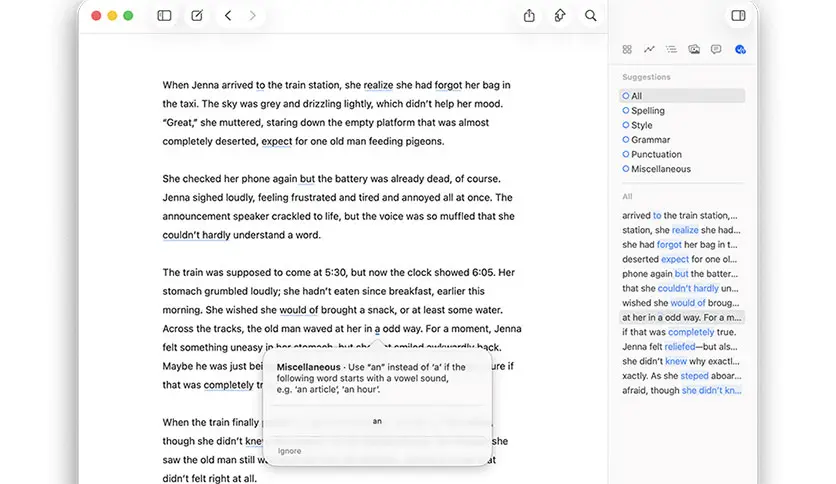Switch to the Outline list tab
The height and width of the screenshot is (484, 836).
coord(671,50)
